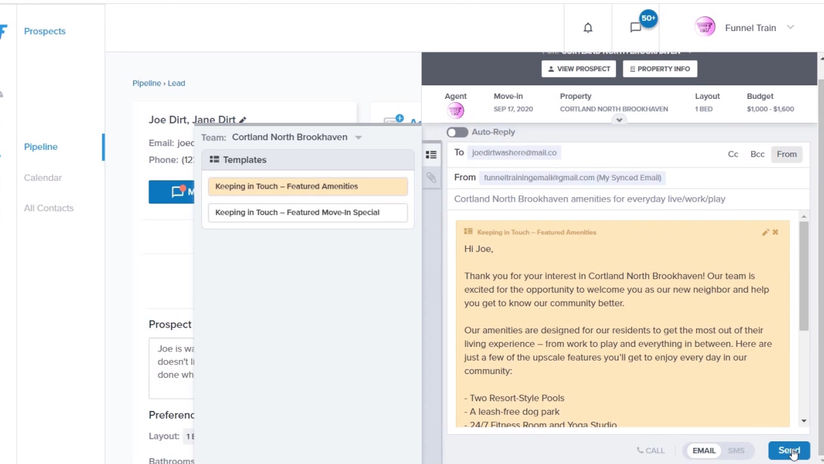Toggle the Auto-Reply switch
This screenshot has width=824, height=464.
tap(457, 132)
